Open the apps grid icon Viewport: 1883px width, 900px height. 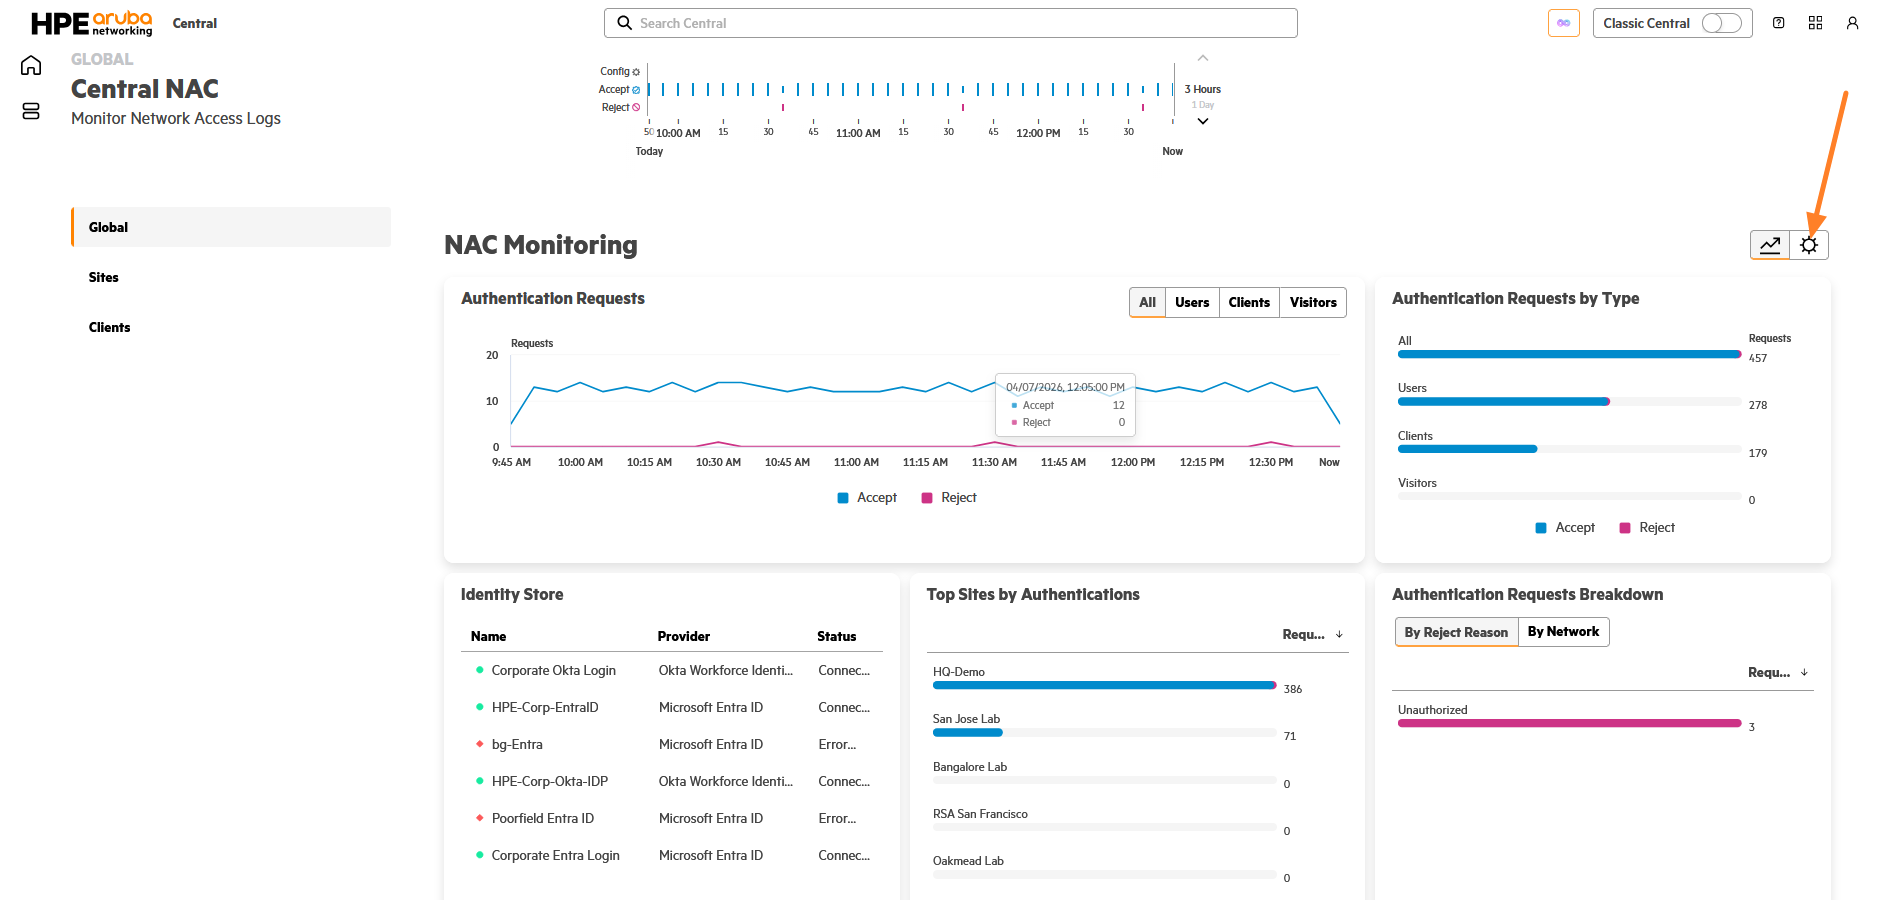point(1815,23)
